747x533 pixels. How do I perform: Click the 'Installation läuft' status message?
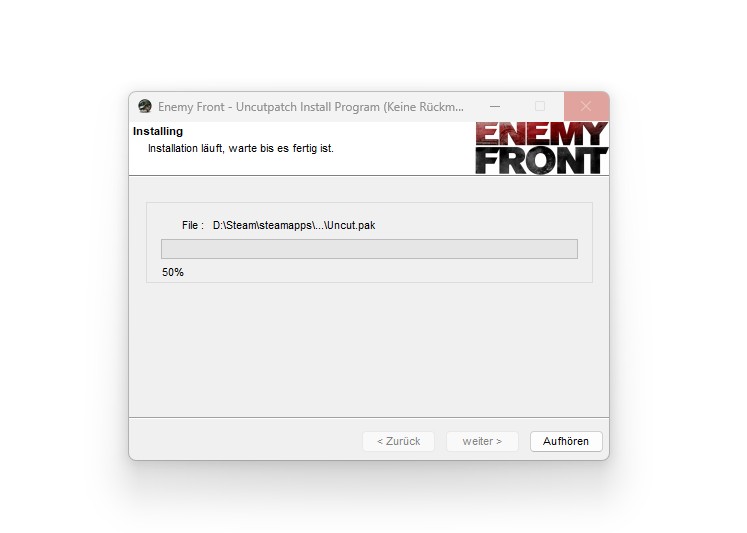(x=241, y=148)
